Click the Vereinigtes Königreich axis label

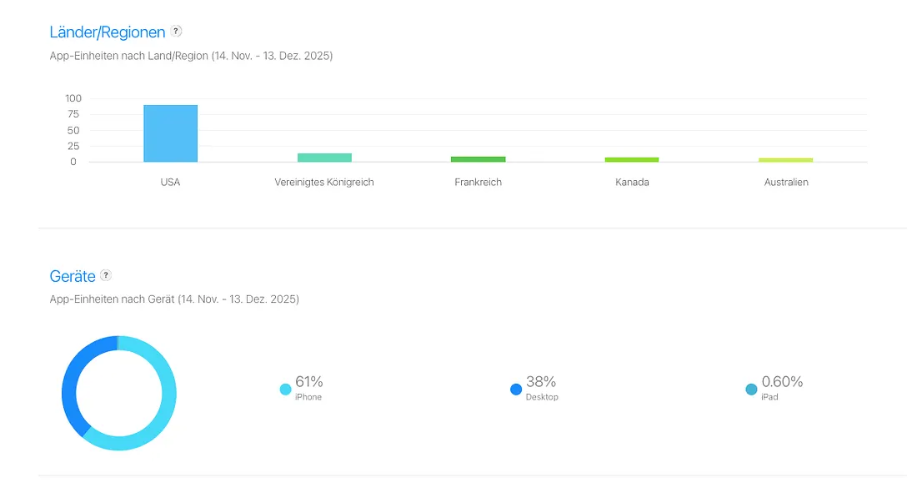(324, 182)
